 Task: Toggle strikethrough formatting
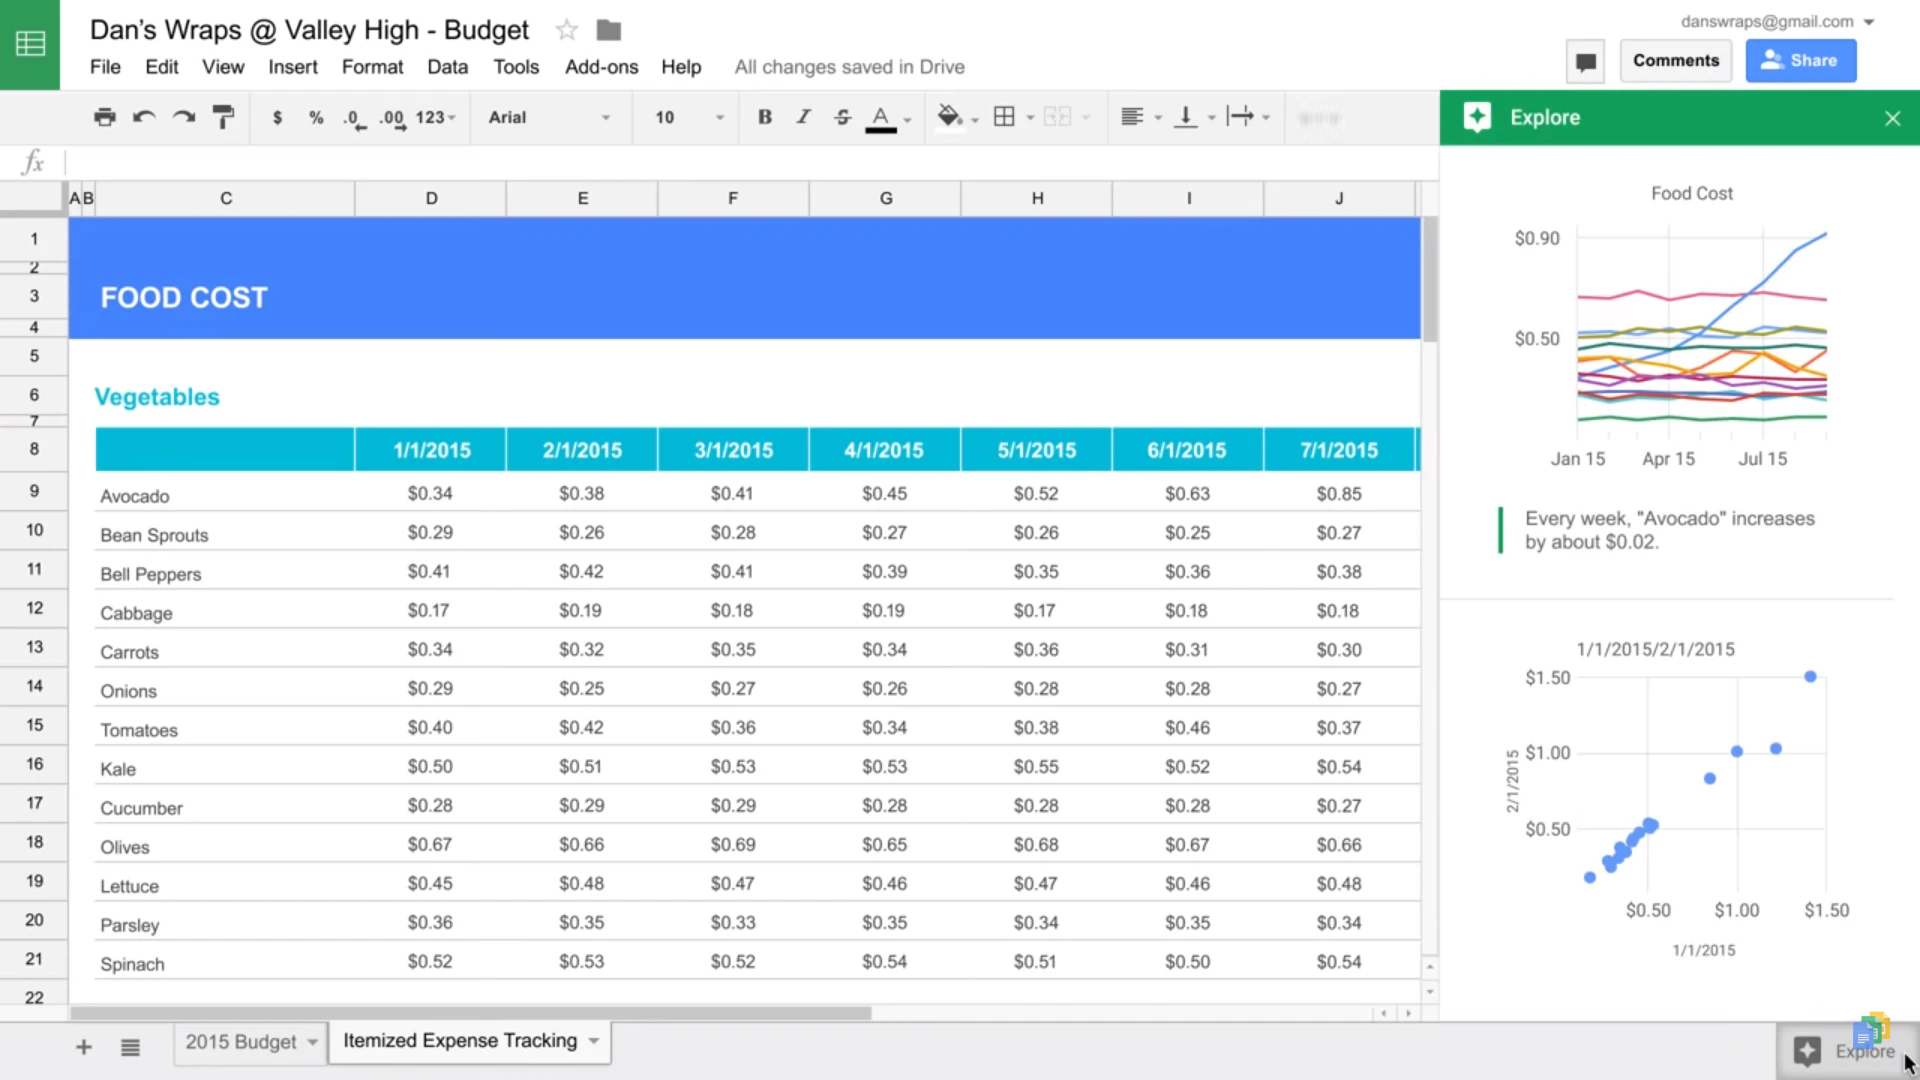842,117
